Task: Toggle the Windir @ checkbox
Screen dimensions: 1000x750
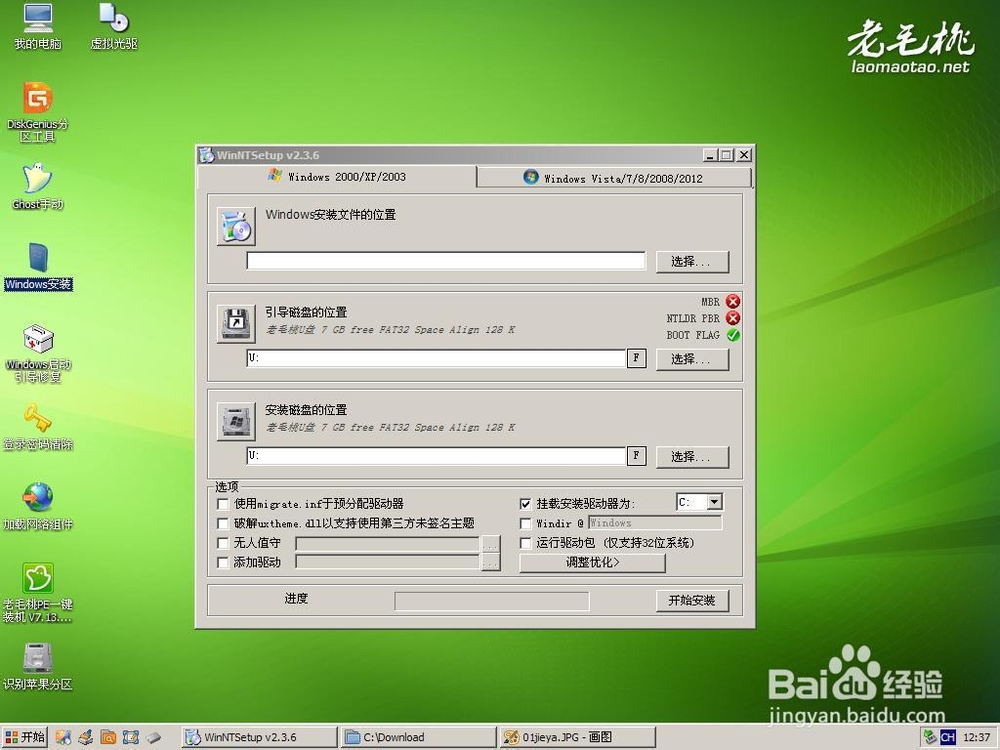Action: point(526,524)
